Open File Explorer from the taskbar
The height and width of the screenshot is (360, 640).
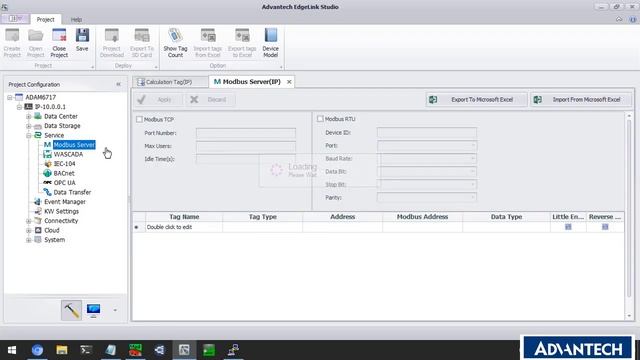tap(62, 350)
